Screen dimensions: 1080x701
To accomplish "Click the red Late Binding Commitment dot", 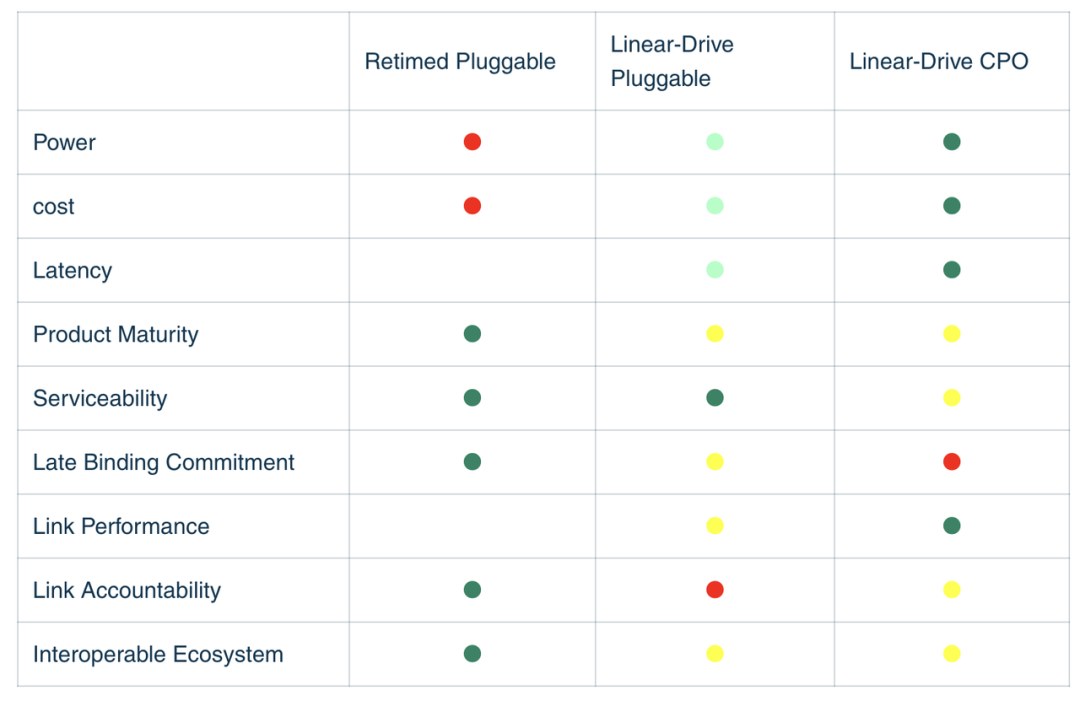I will 951,462.
